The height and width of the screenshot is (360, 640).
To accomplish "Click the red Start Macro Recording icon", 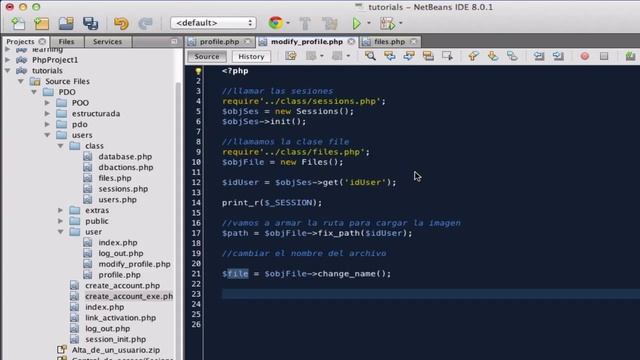I will click(x=584, y=56).
